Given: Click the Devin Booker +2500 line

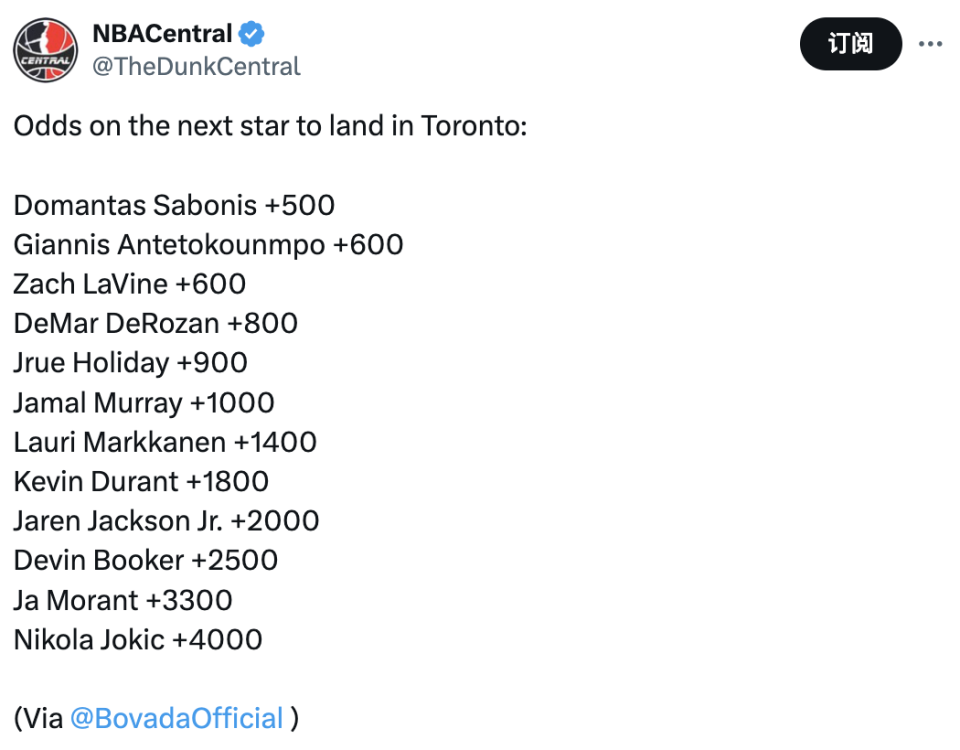Looking at the screenshot, I should (146, 560).
